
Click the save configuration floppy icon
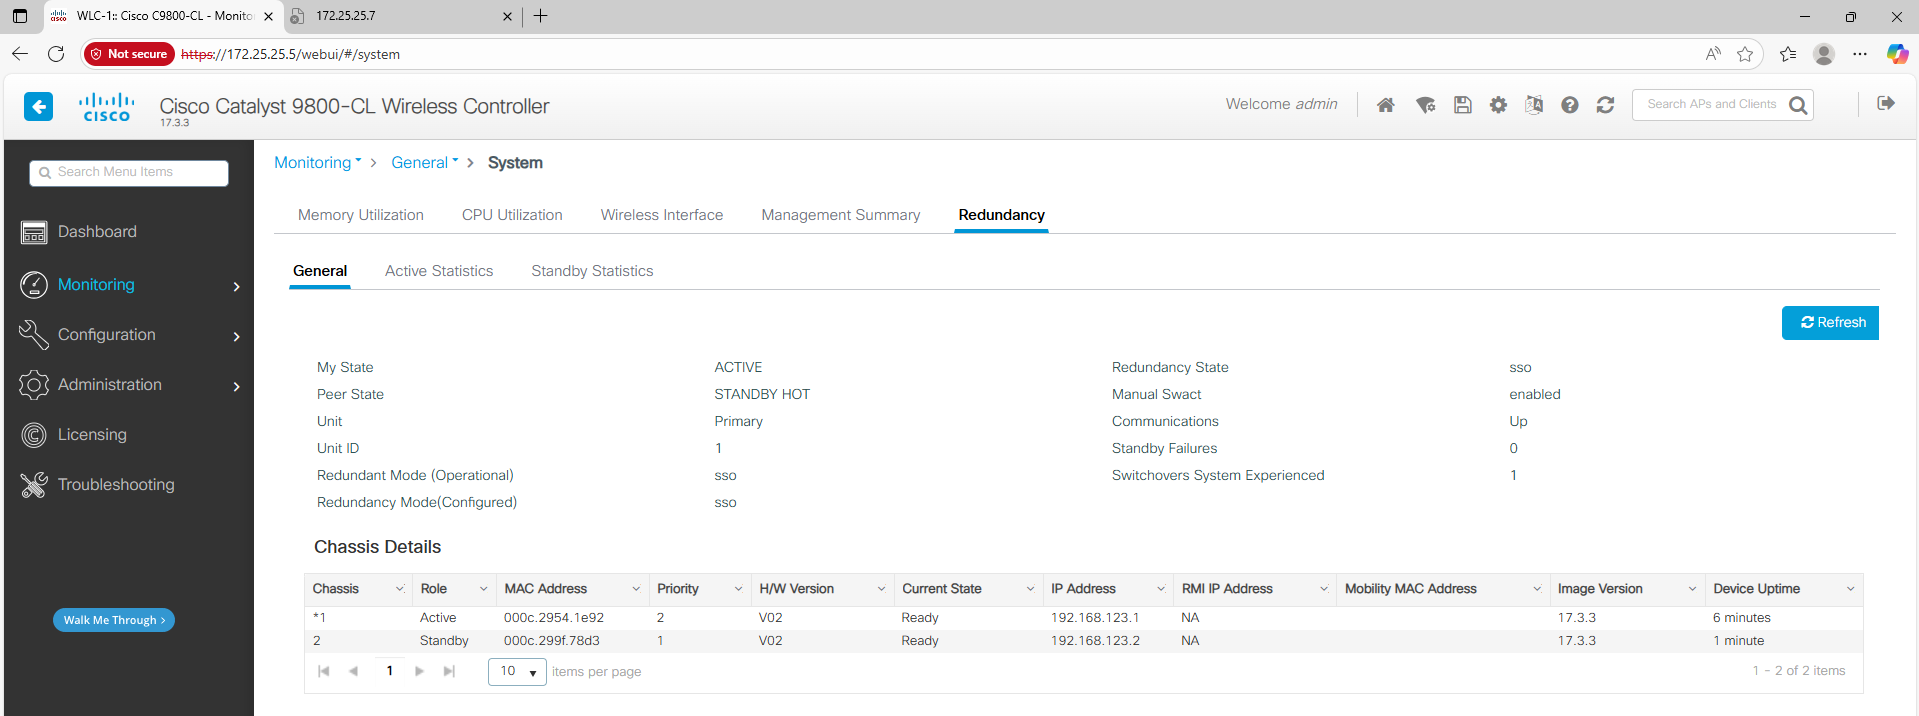1462,105
